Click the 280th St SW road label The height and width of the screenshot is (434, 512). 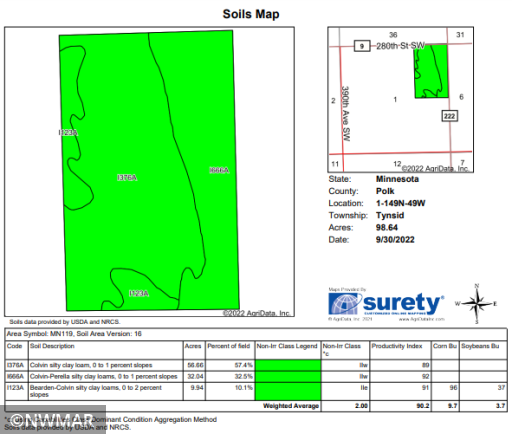(401, 46)
